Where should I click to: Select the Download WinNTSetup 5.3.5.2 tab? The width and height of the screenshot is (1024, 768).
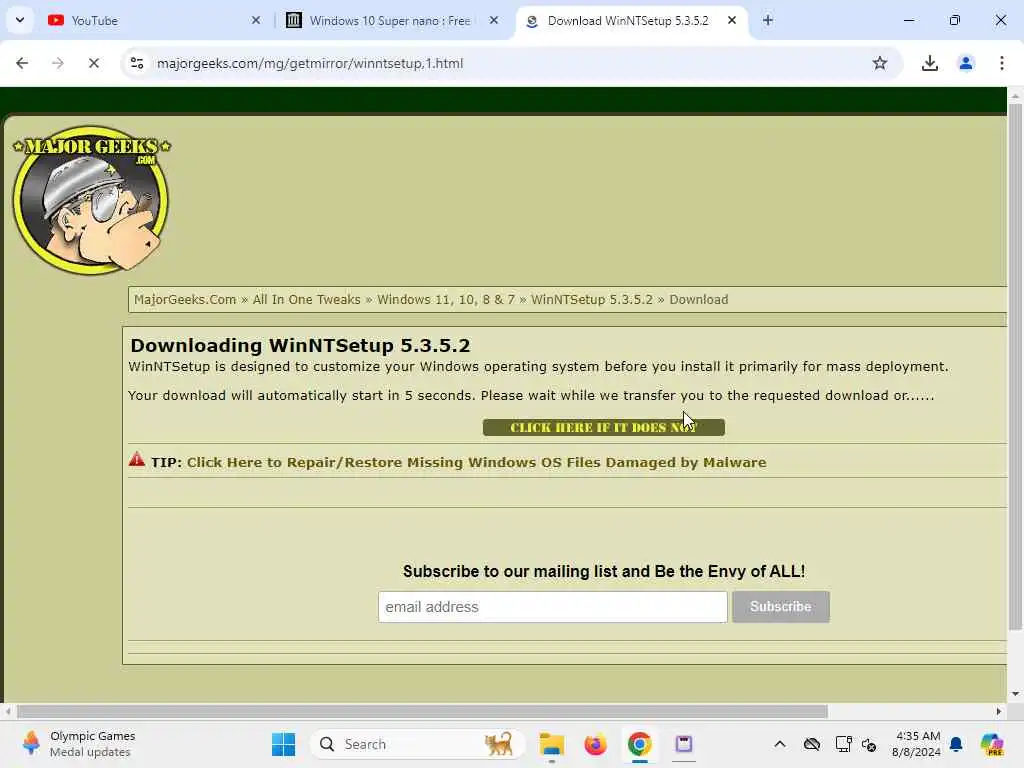pos(627,21)
